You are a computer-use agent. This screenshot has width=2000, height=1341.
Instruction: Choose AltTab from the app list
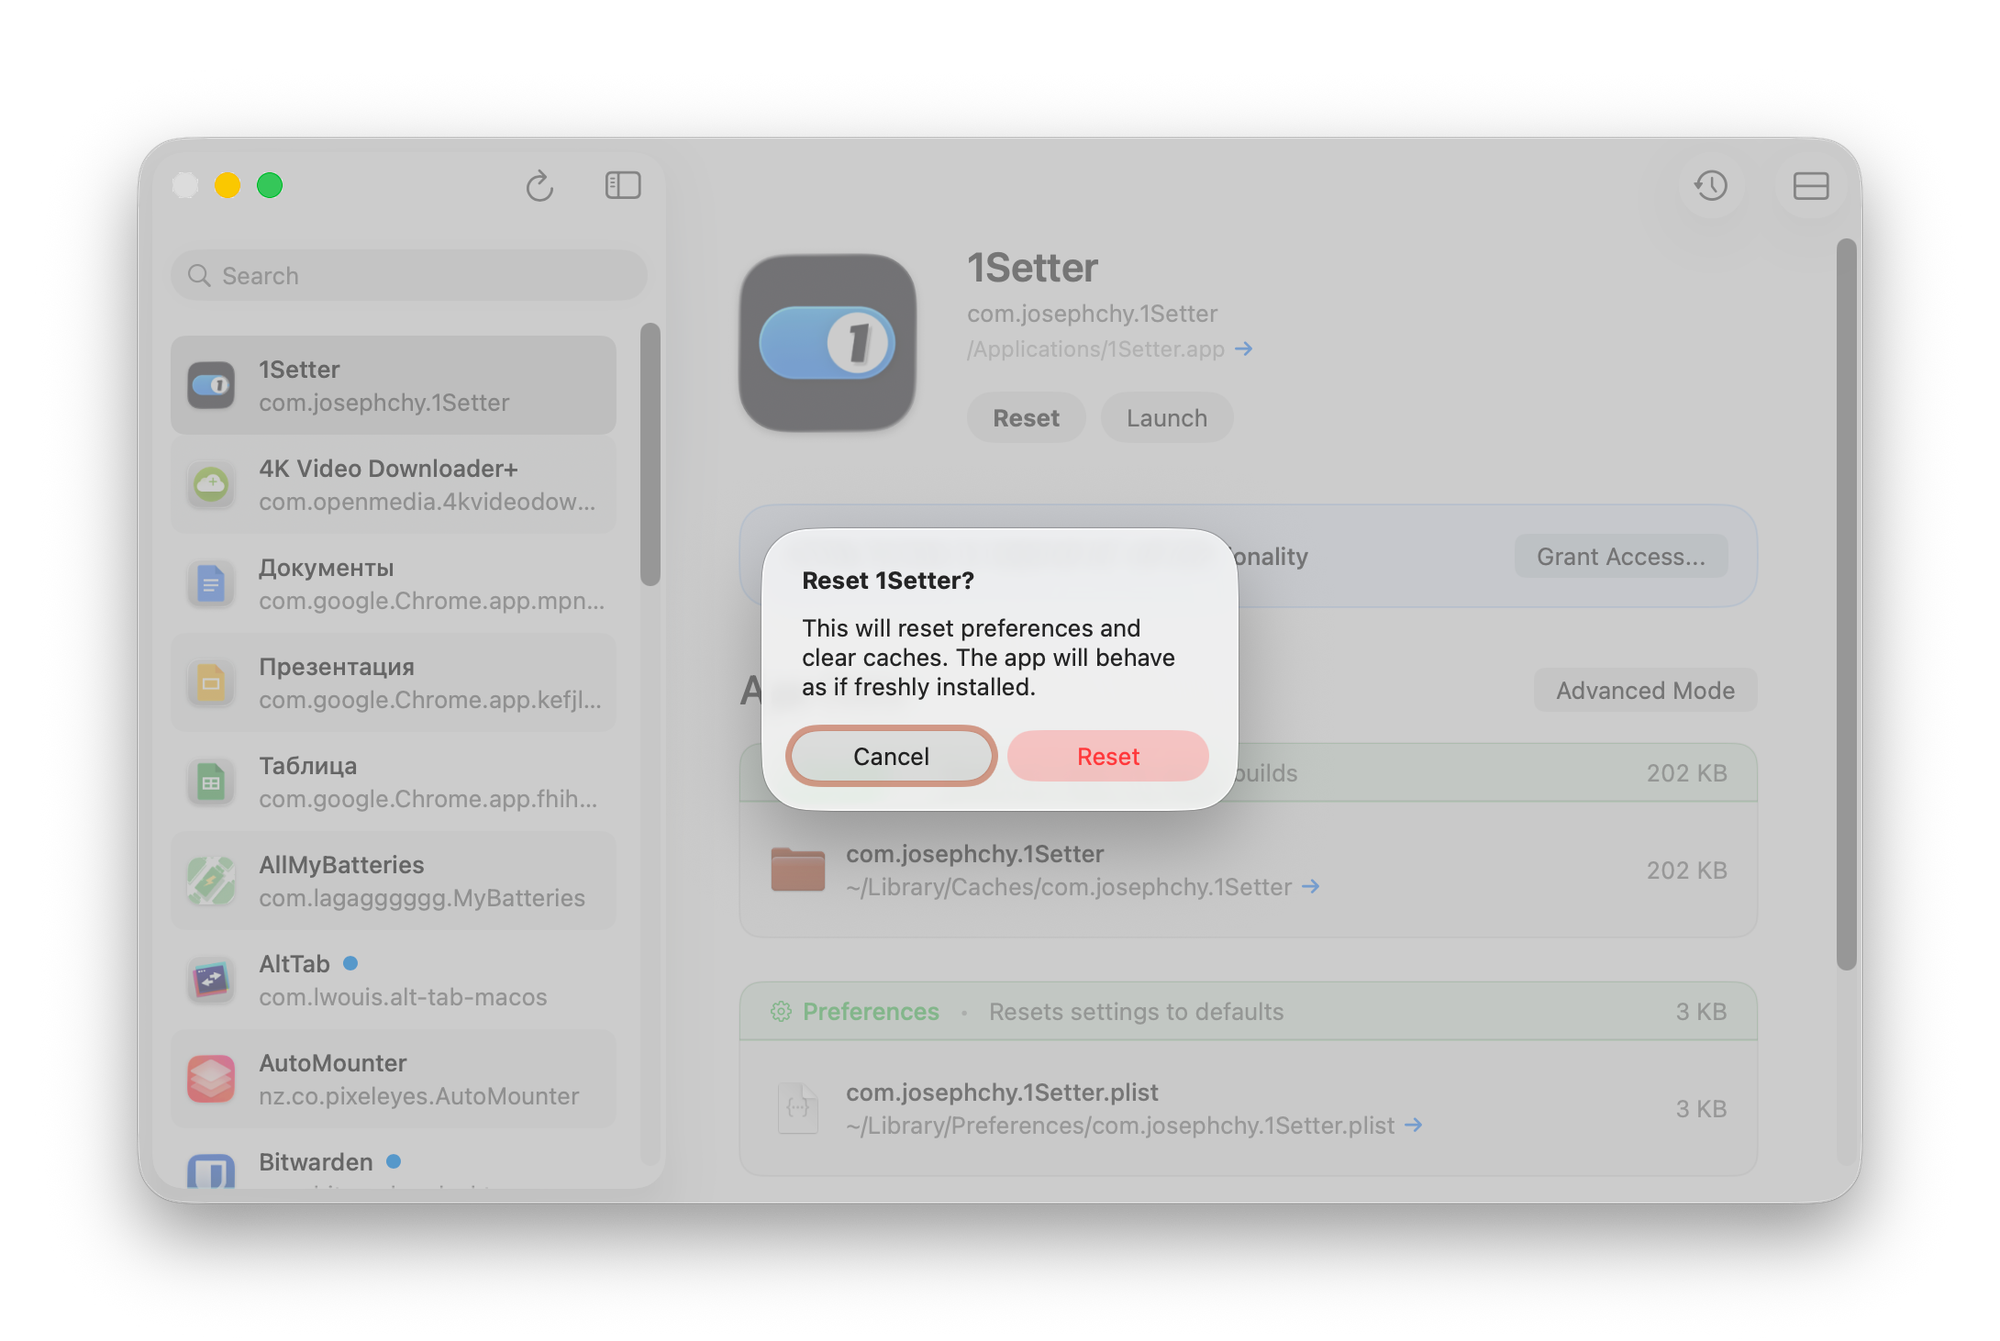(x=393, y=980)
